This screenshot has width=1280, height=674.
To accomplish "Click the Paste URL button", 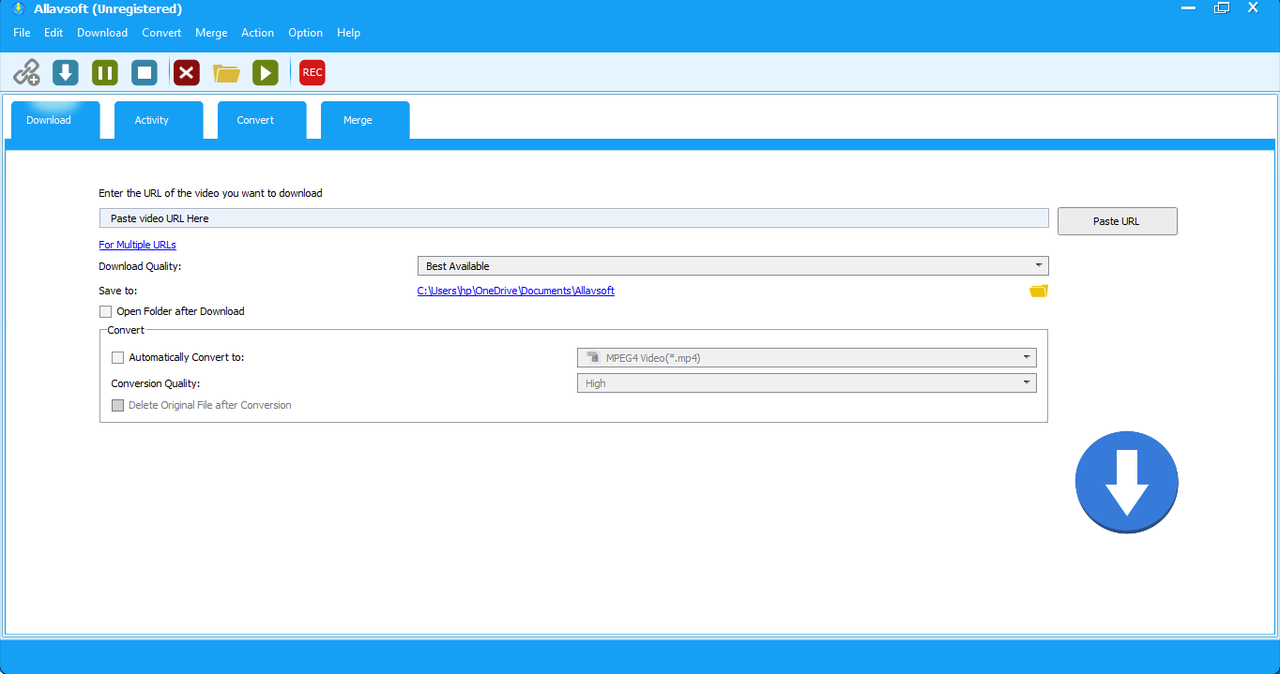I will pos(1117,221).
